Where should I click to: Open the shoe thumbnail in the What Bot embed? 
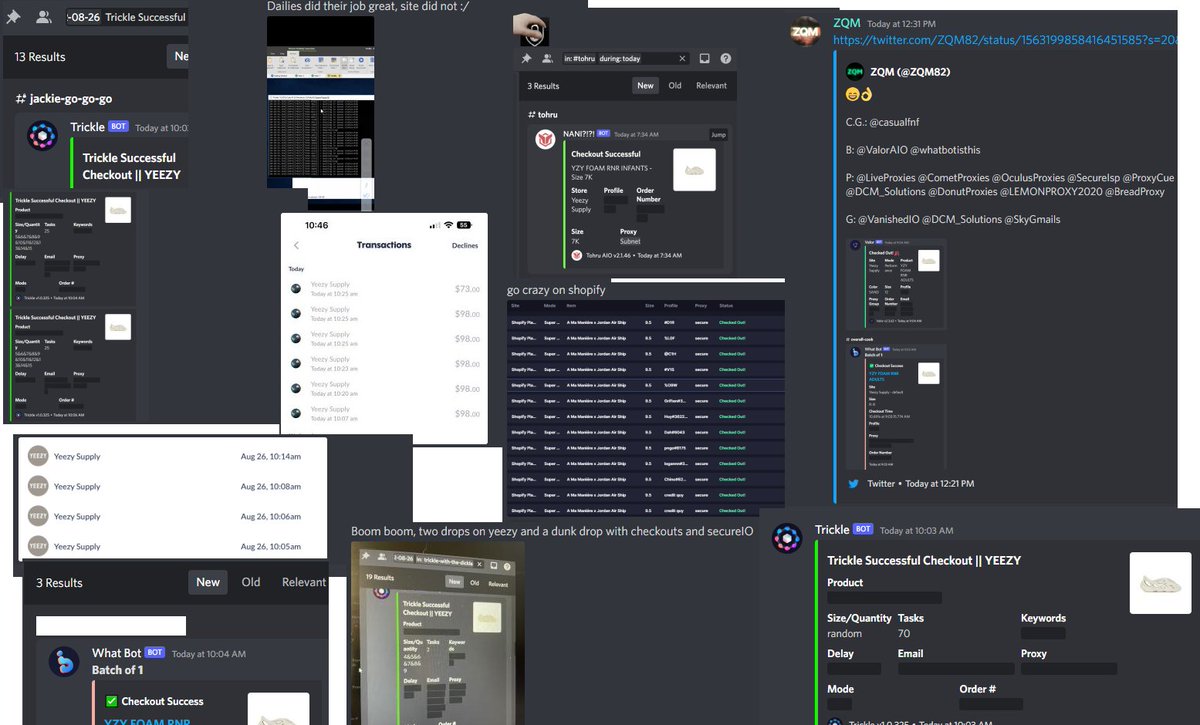click(x=278, y=708)
